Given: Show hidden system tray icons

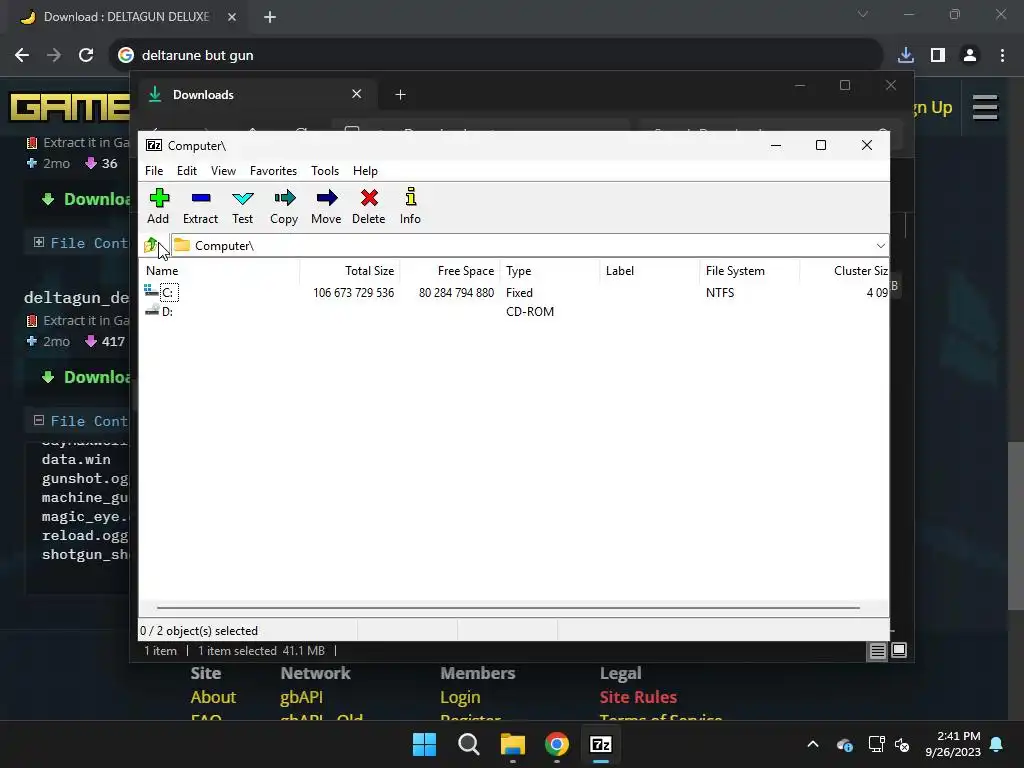Looking at the screenshot, I should [x=812, y=744].
